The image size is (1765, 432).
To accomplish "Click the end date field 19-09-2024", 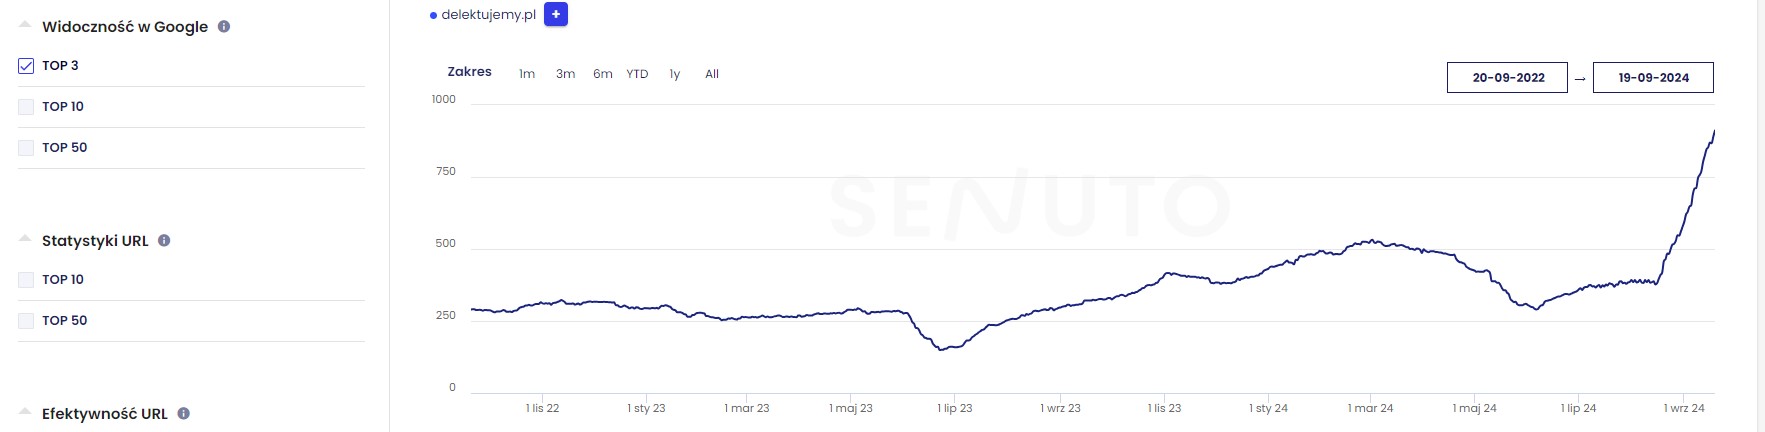I will 1653,77.
